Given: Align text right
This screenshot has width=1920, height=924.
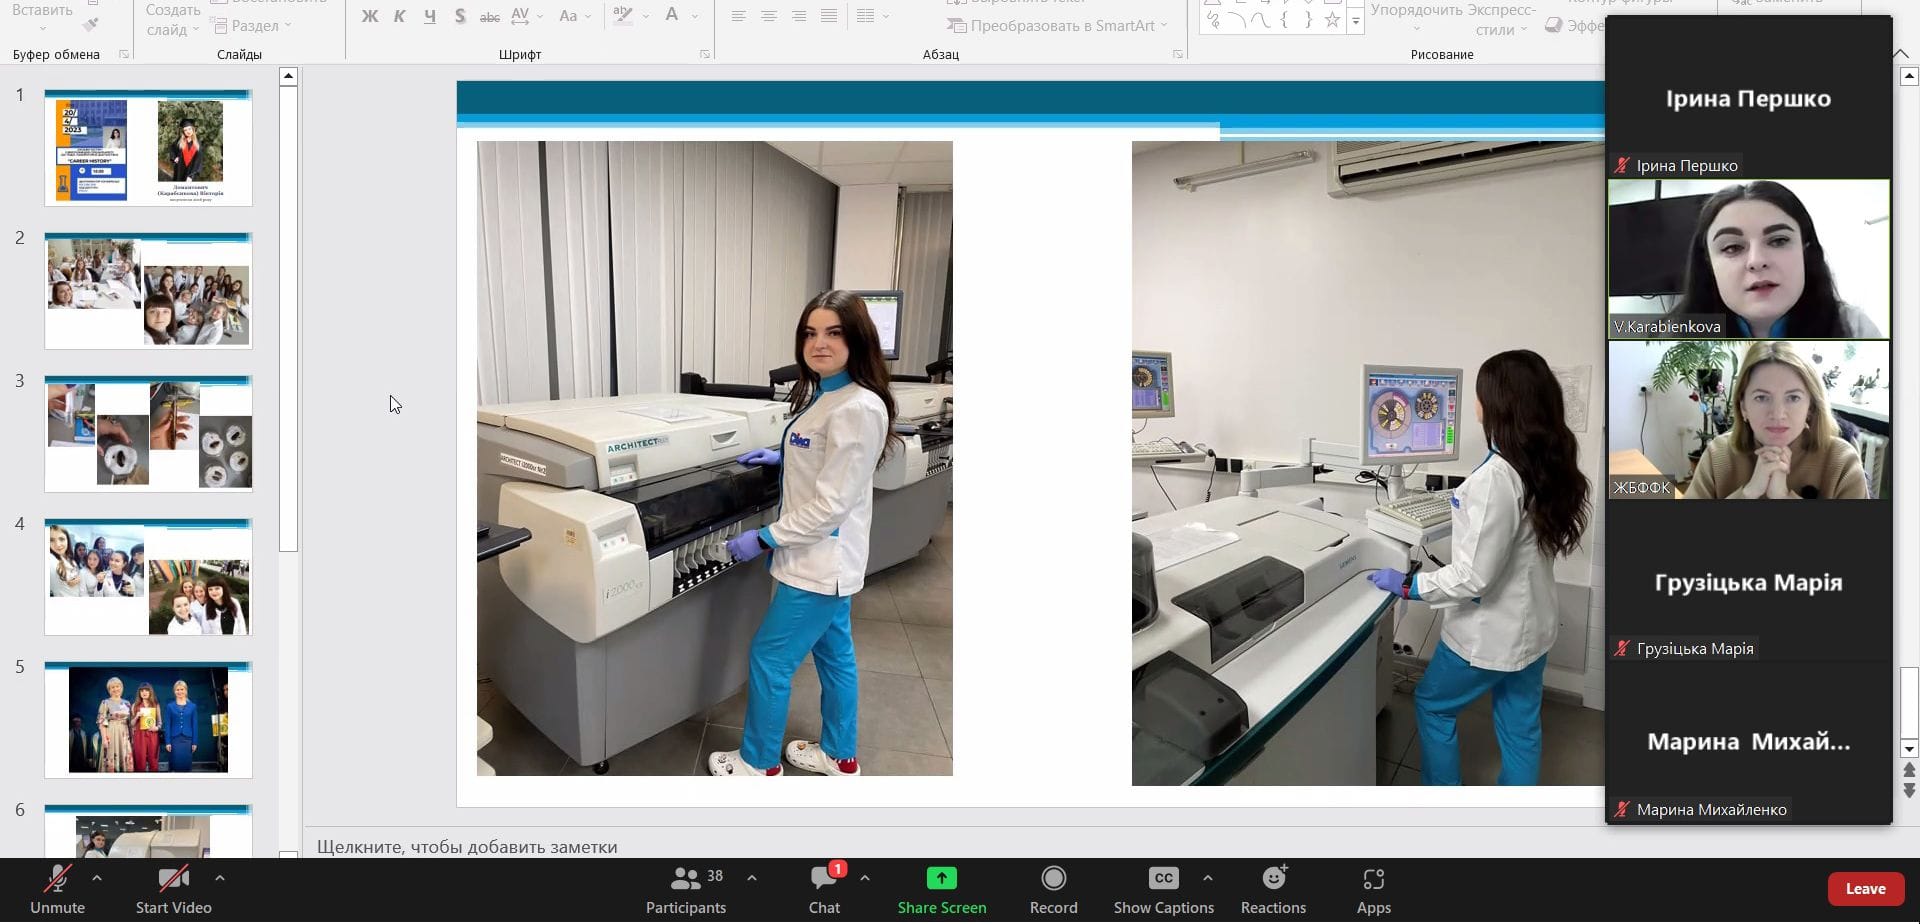Looking at the screenshot, I should (799, 16).
